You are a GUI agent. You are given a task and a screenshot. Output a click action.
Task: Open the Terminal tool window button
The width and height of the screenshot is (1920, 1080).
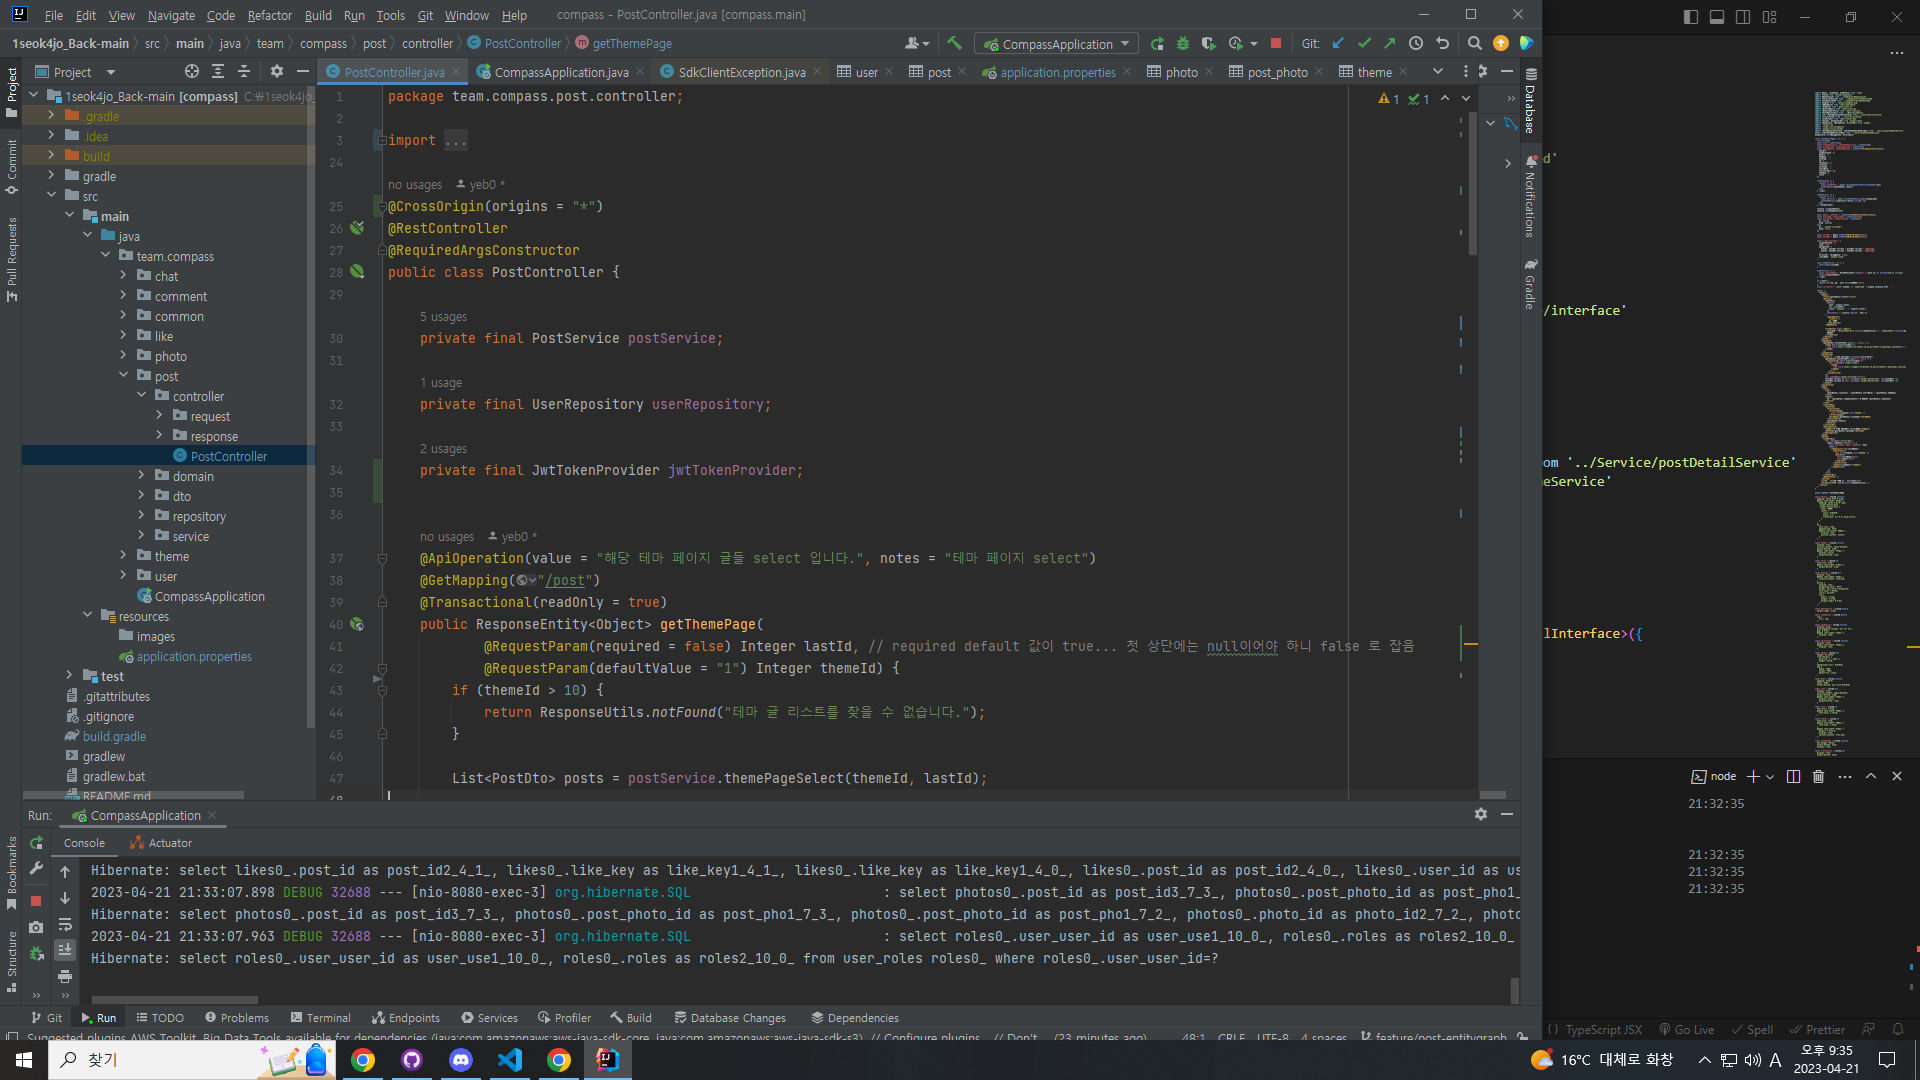coord(320,1018)
